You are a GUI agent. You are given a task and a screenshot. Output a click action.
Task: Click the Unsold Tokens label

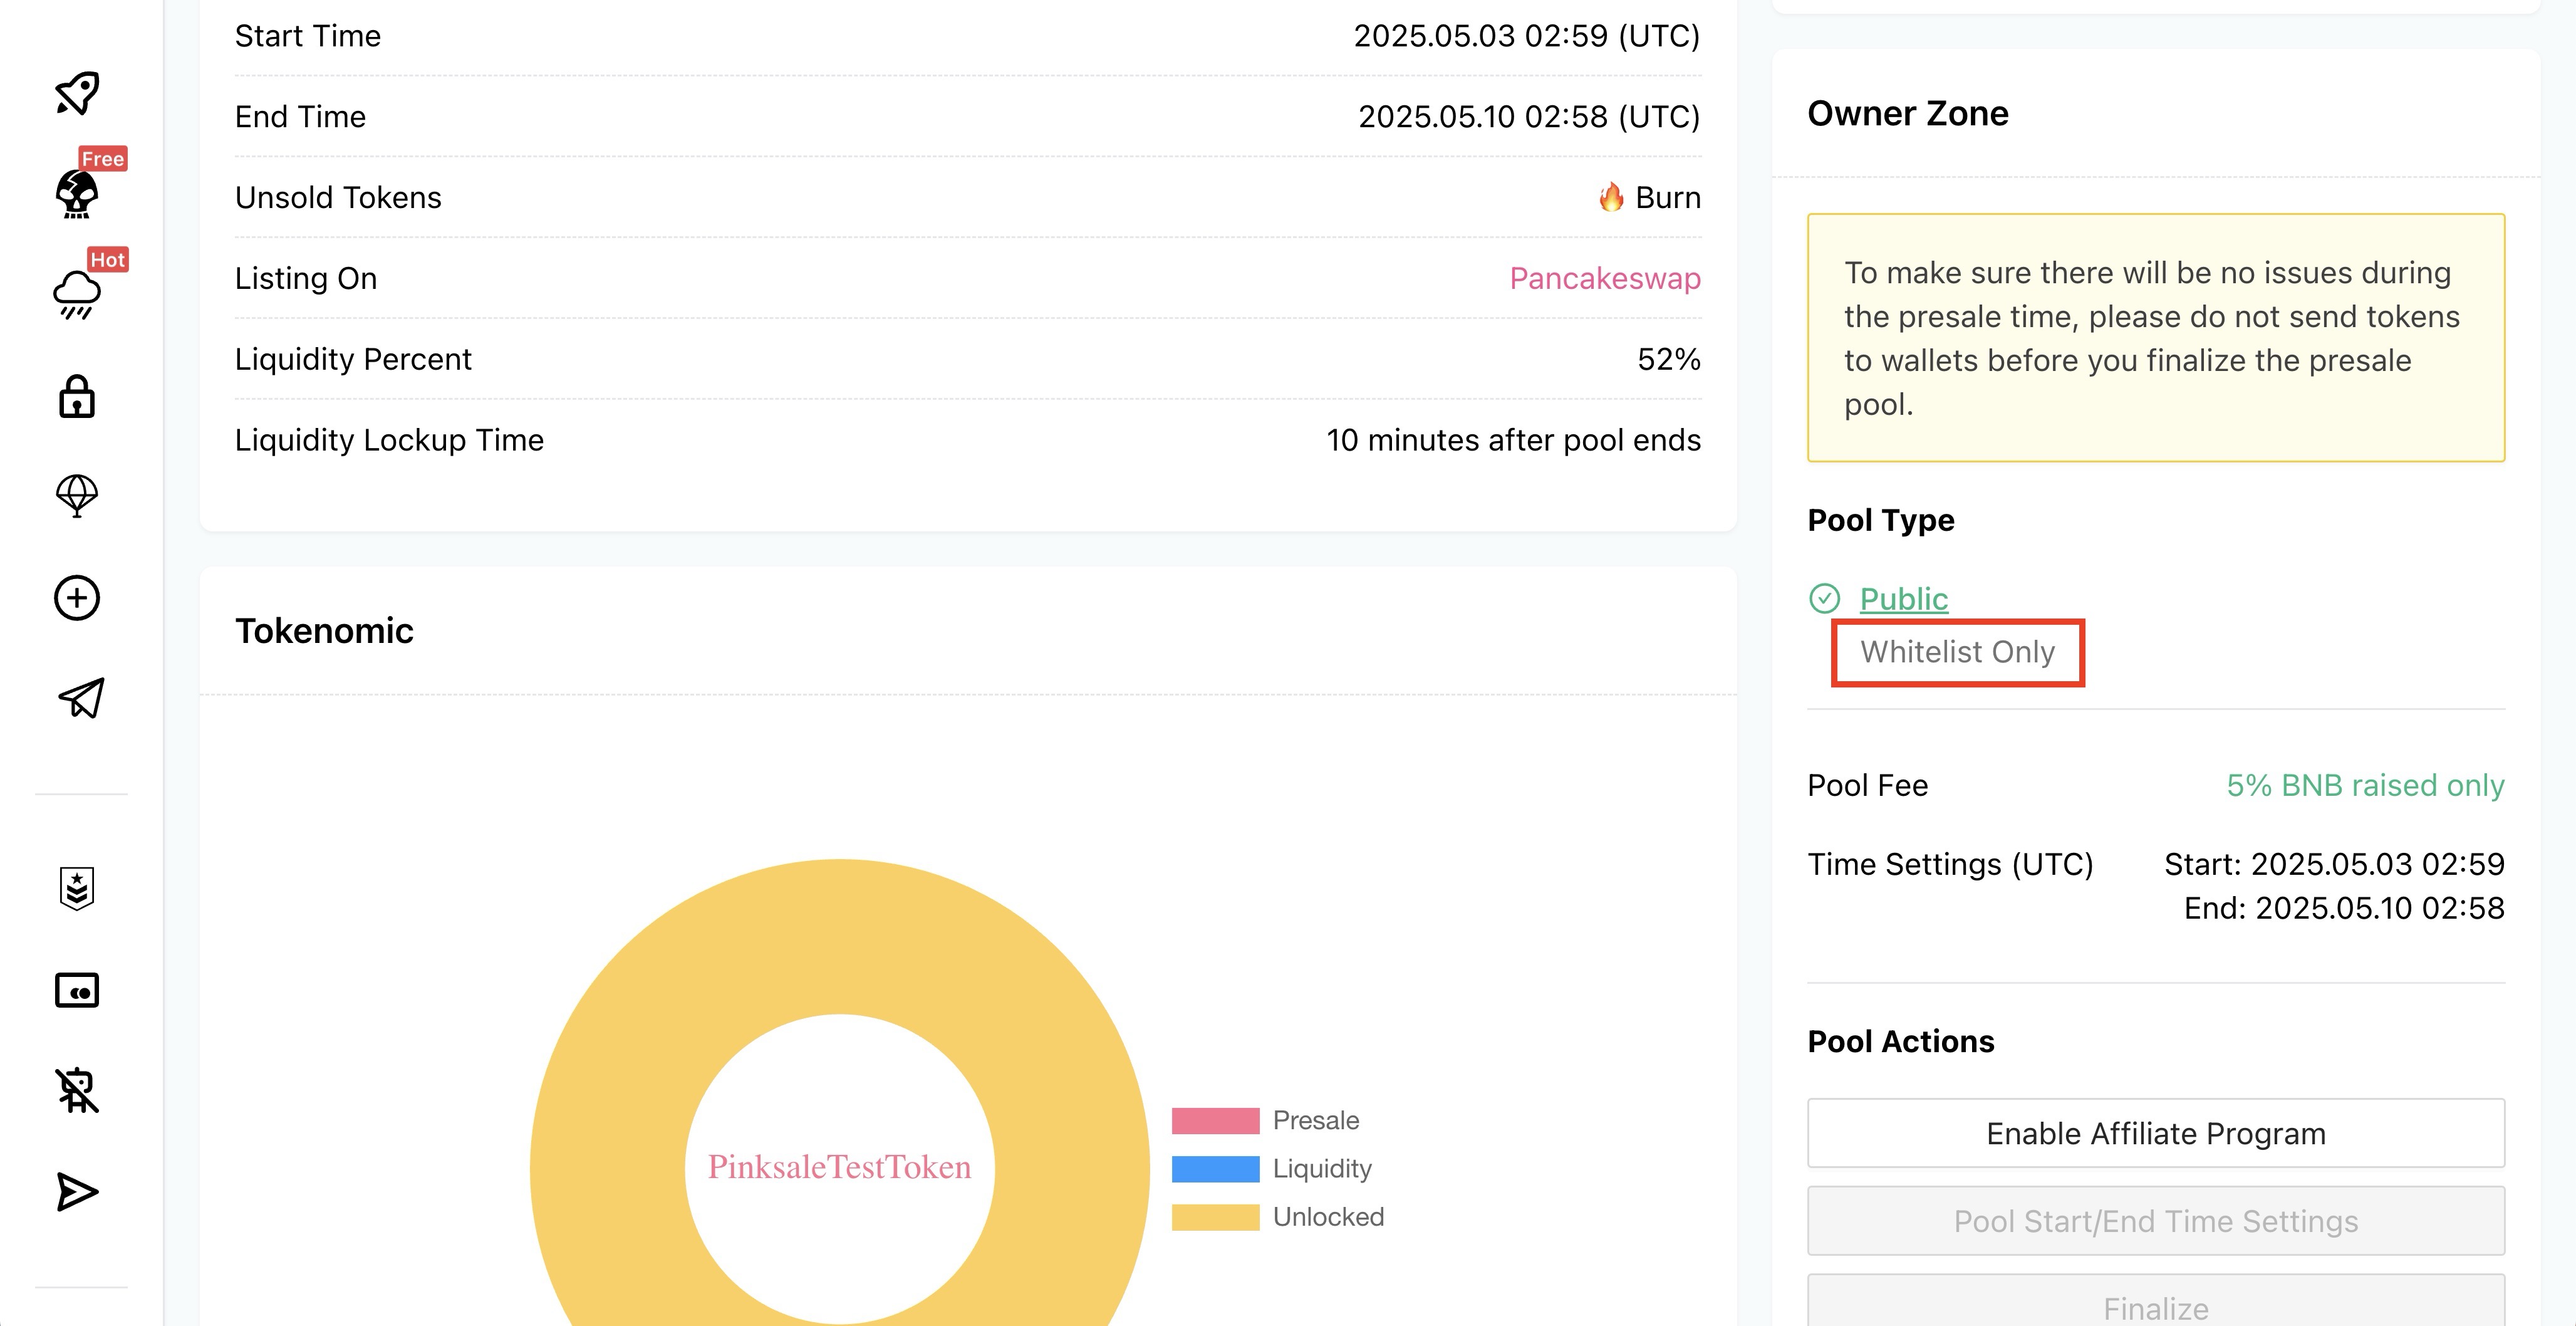(338, 197)
